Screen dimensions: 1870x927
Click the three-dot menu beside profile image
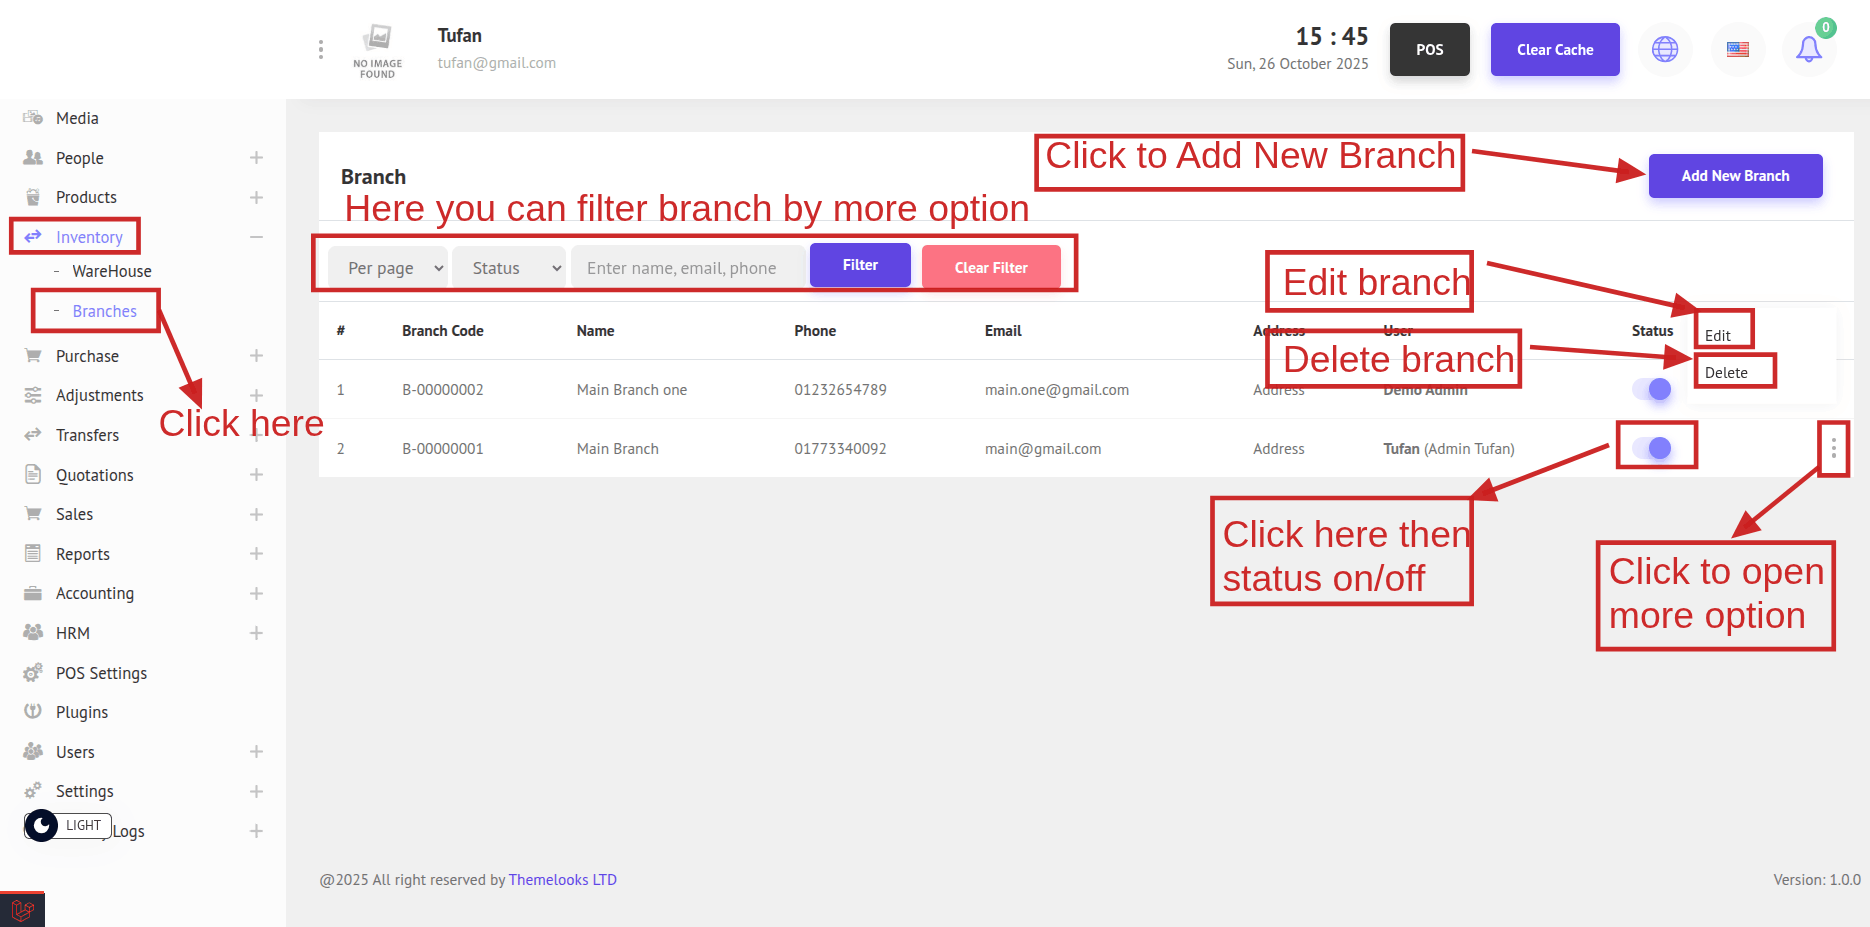click(321, 49)
